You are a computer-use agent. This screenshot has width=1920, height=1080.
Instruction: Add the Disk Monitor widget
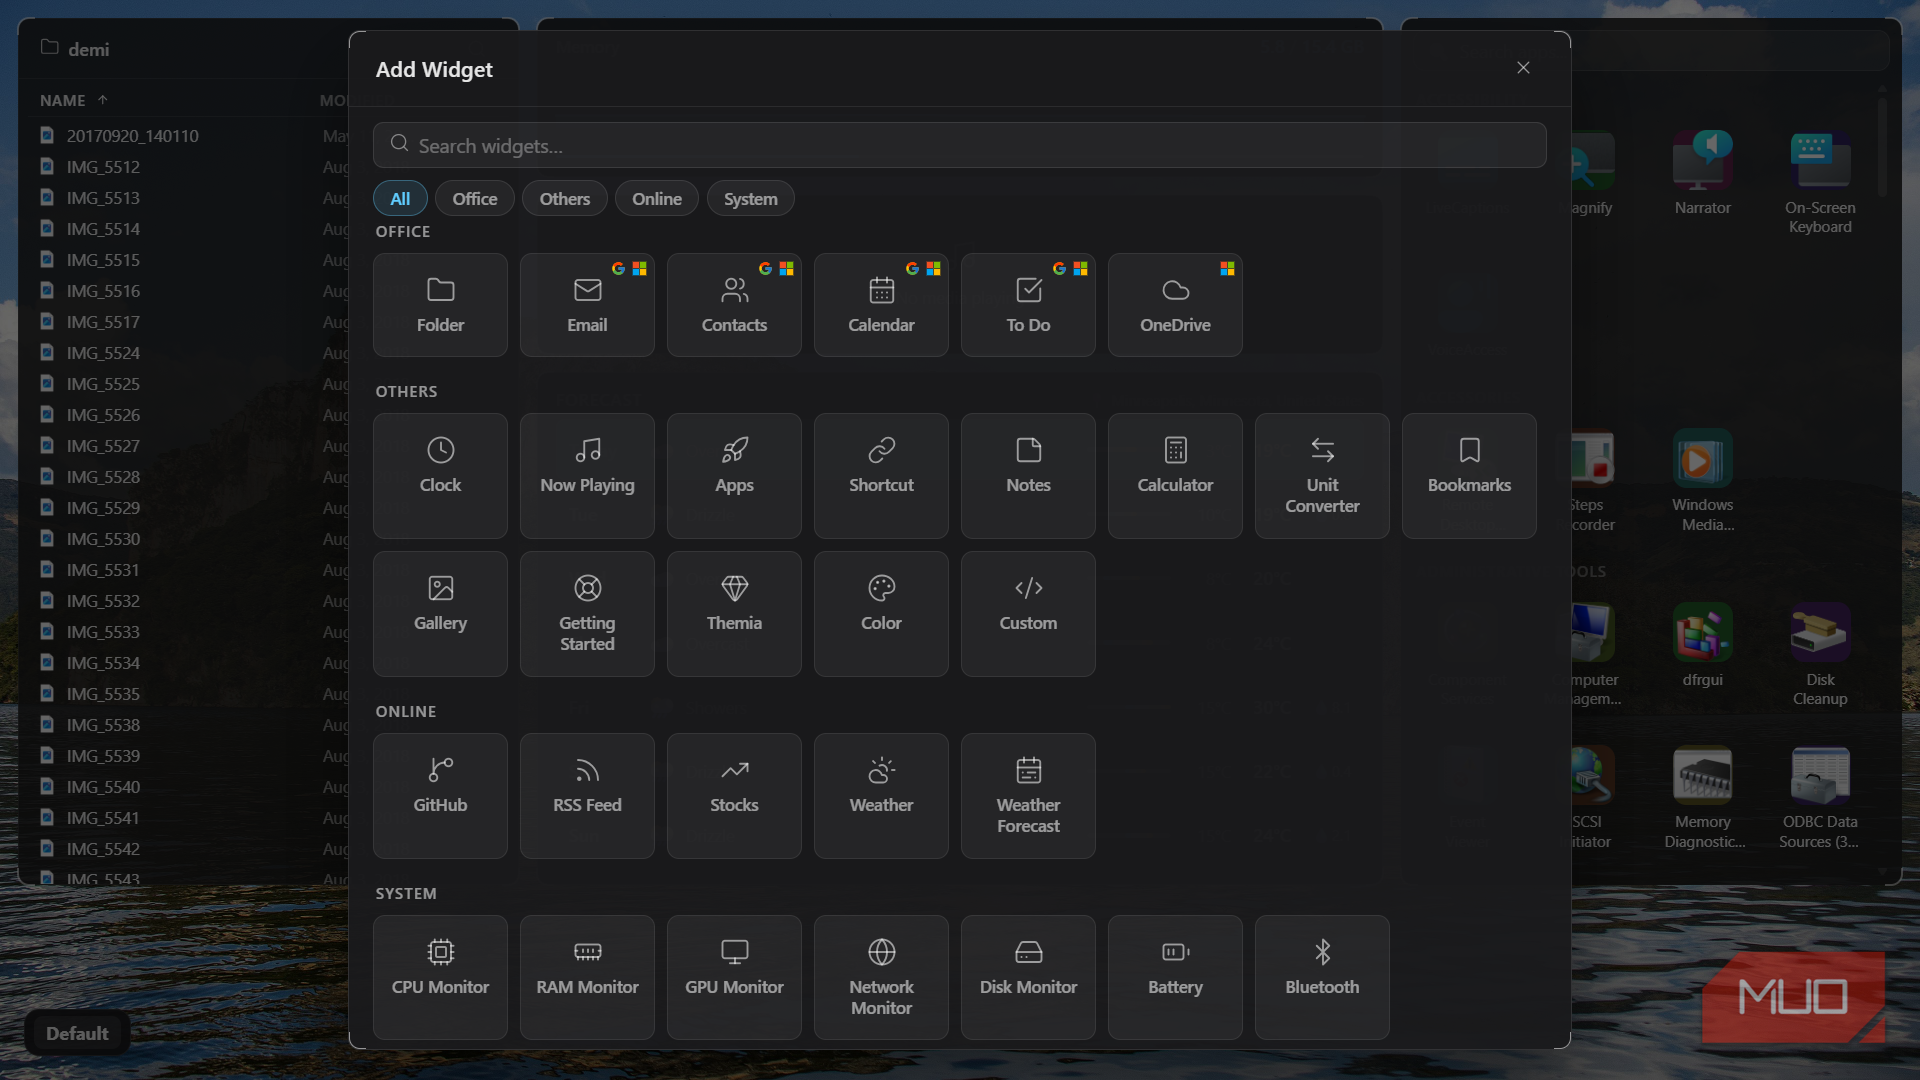click(1028, 978)
